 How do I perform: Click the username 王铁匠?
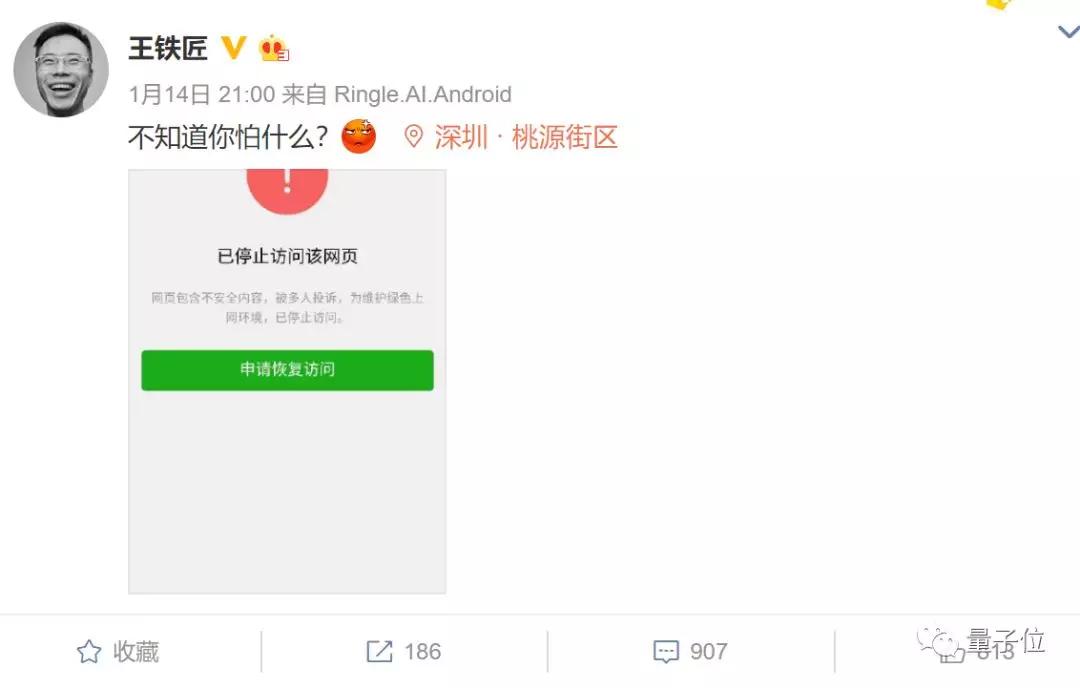tap(168, 48)
